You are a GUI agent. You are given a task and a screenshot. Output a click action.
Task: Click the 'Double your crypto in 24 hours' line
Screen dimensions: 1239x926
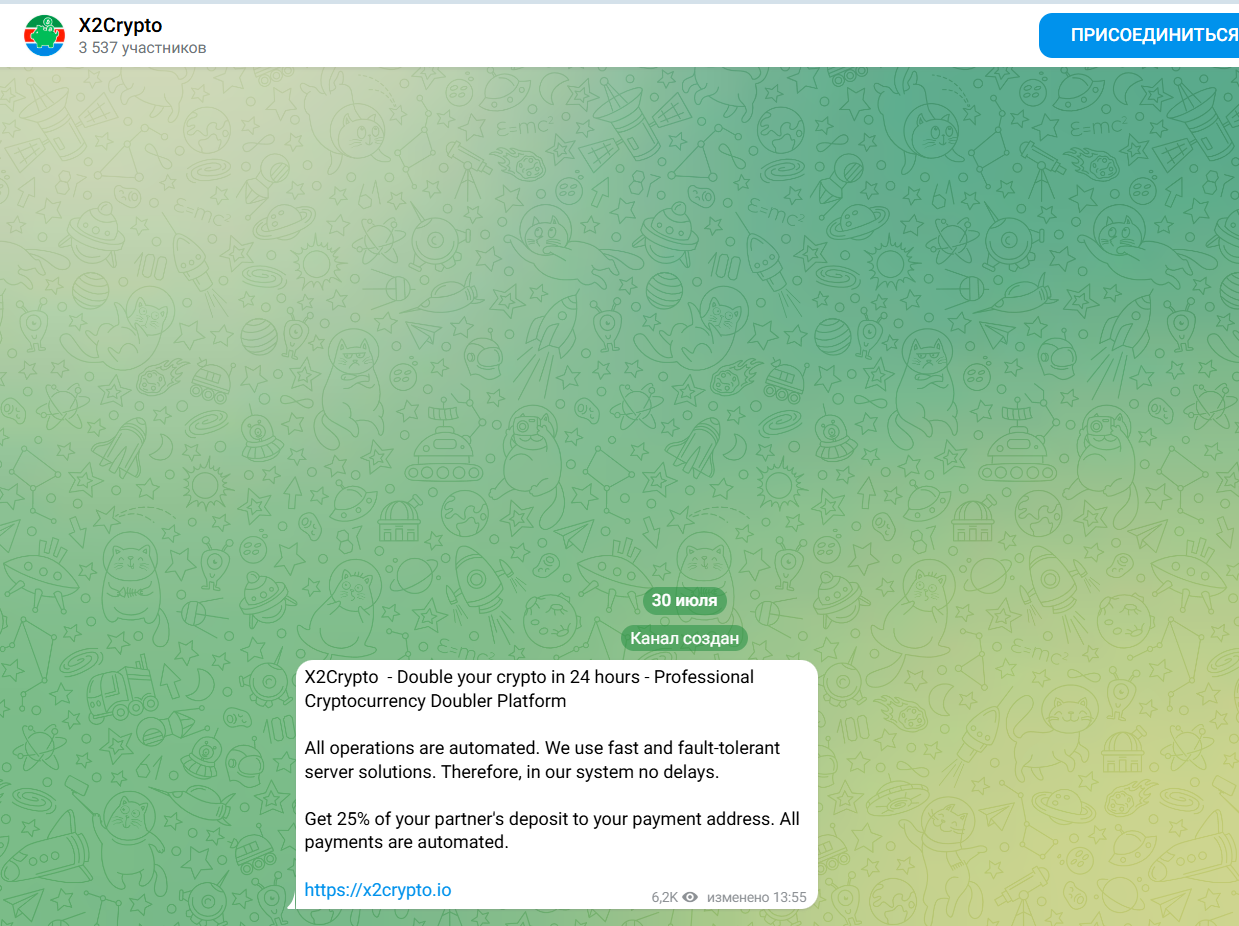pos(529,677)
